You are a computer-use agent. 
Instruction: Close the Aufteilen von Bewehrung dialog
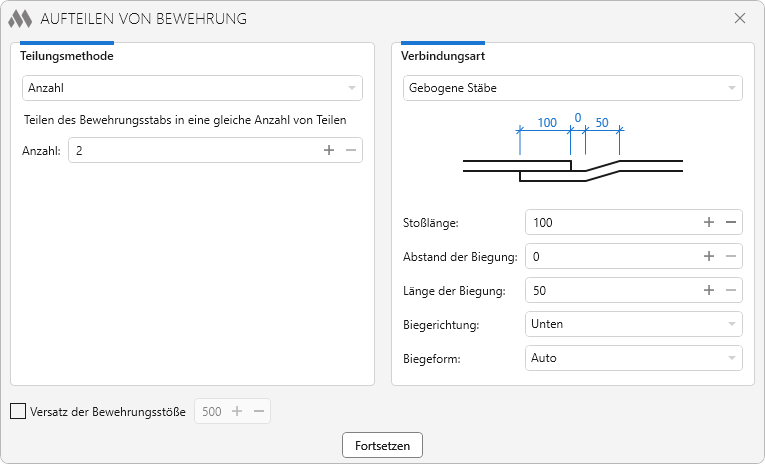pos(740,18)
